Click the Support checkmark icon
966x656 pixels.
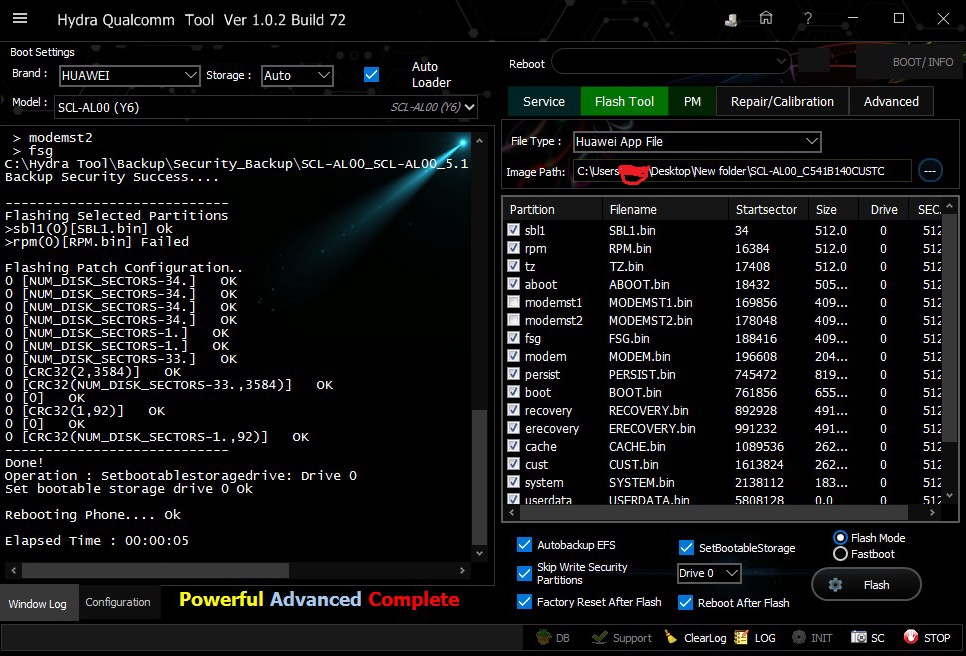pyautogui.click(x=599, y=638)
